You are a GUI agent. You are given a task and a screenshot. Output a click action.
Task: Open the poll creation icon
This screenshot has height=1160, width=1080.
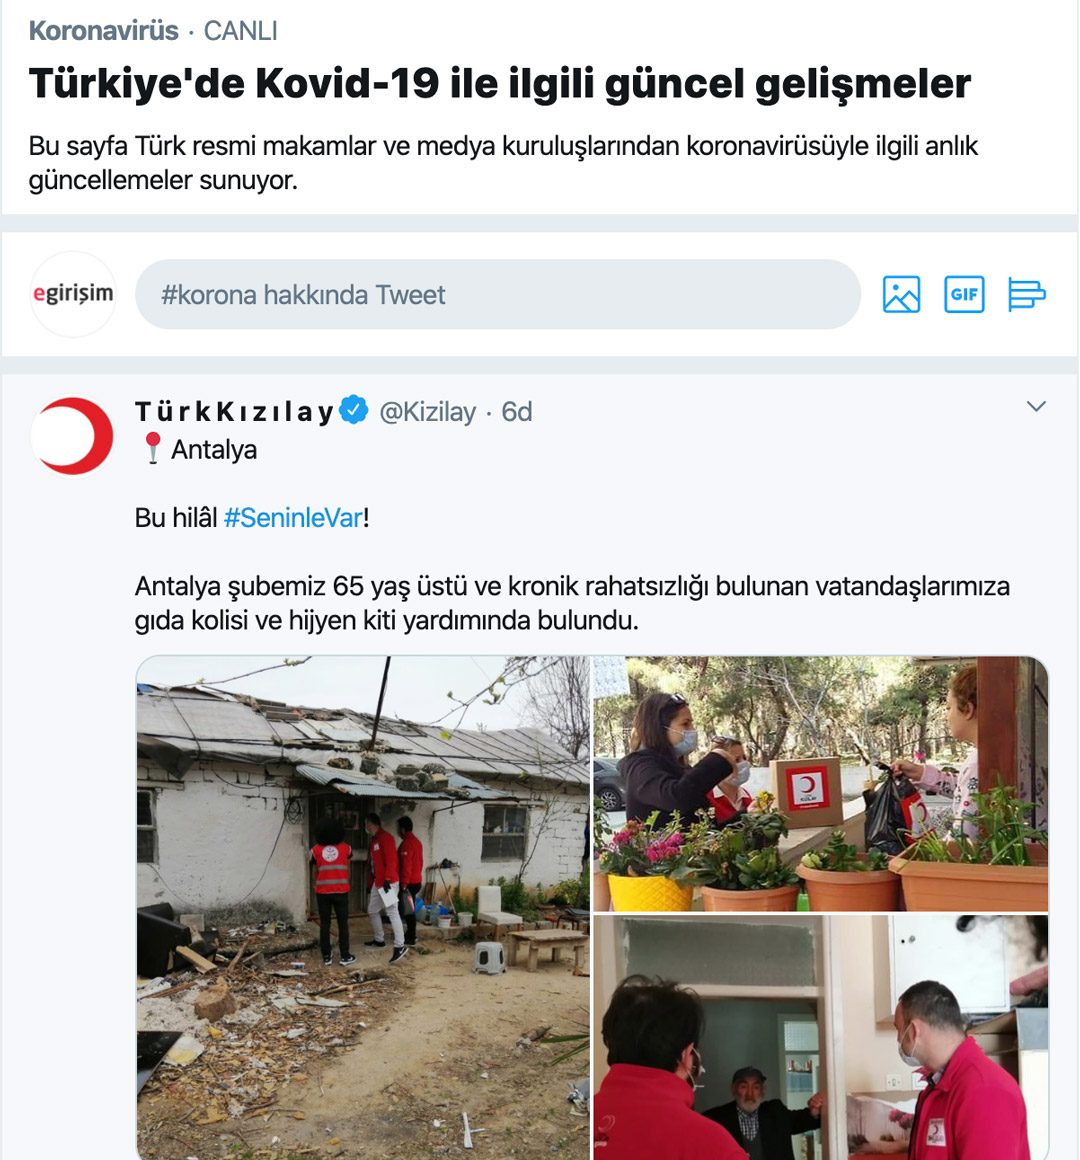click(x=1027, y=294)
